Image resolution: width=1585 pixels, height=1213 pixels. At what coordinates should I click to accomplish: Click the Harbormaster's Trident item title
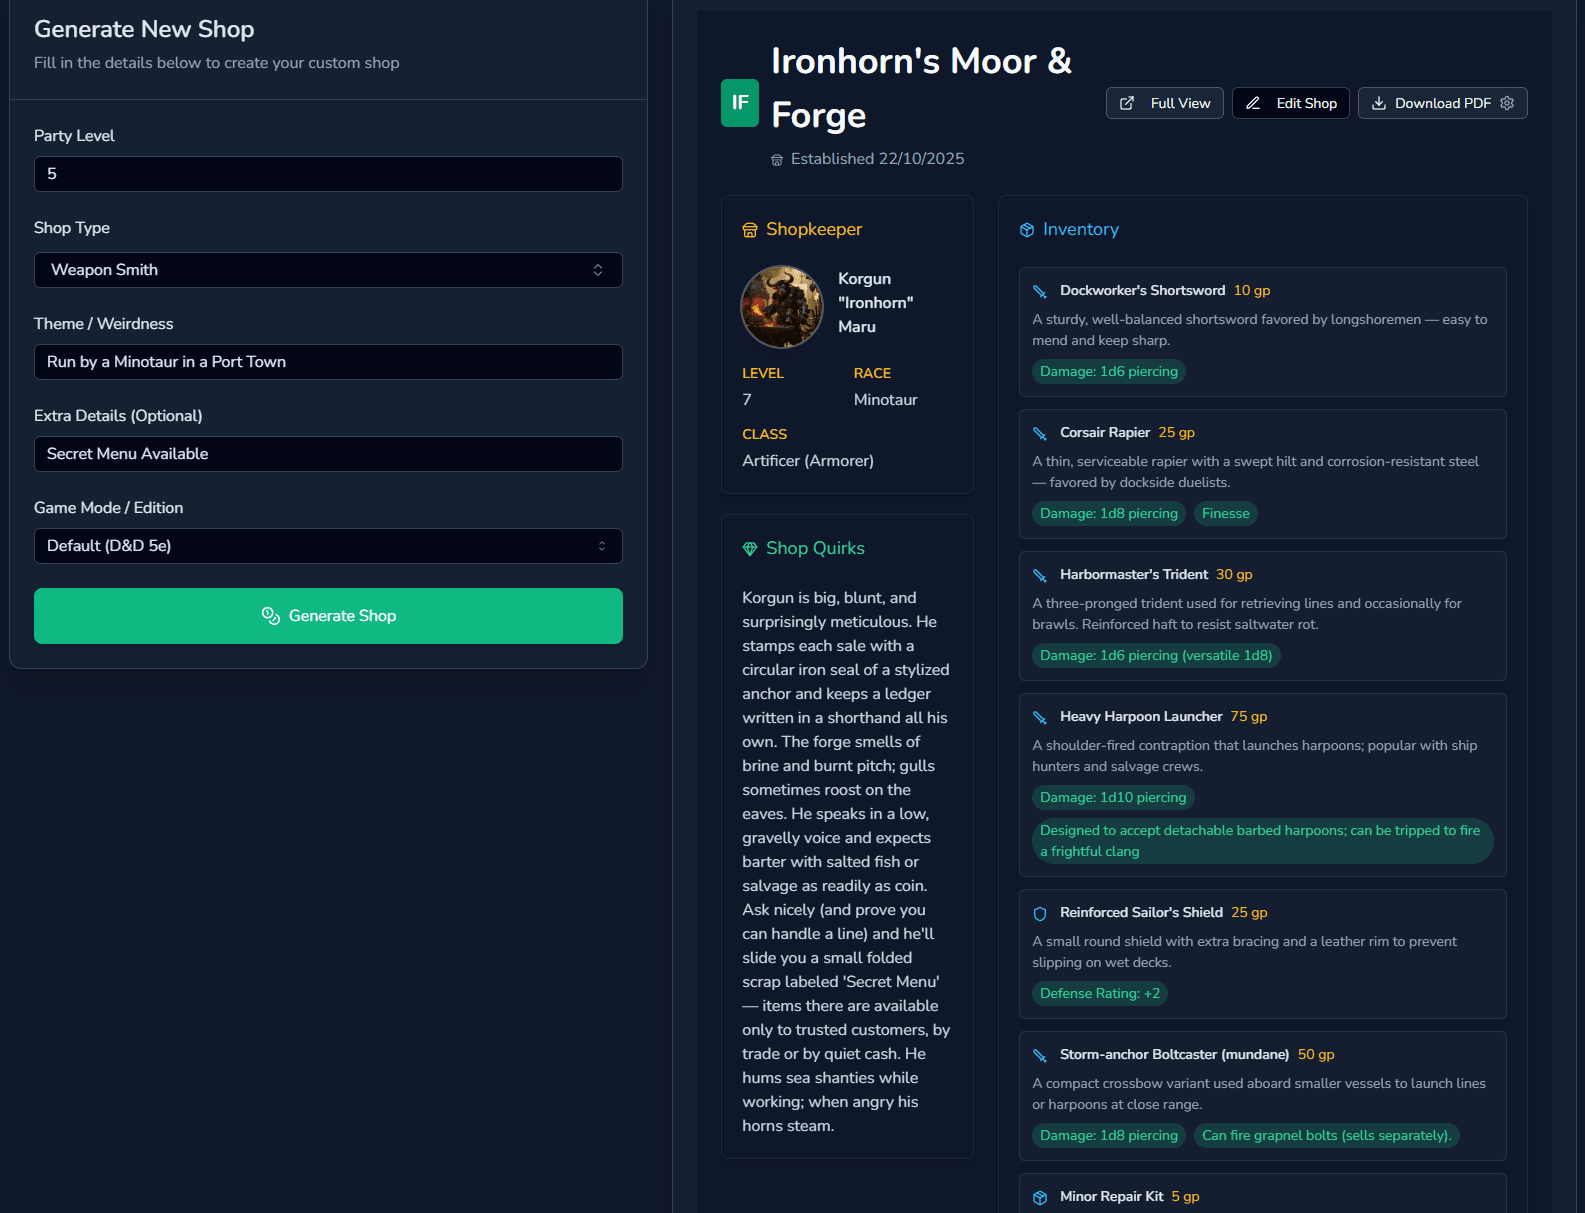point(1134,575)
